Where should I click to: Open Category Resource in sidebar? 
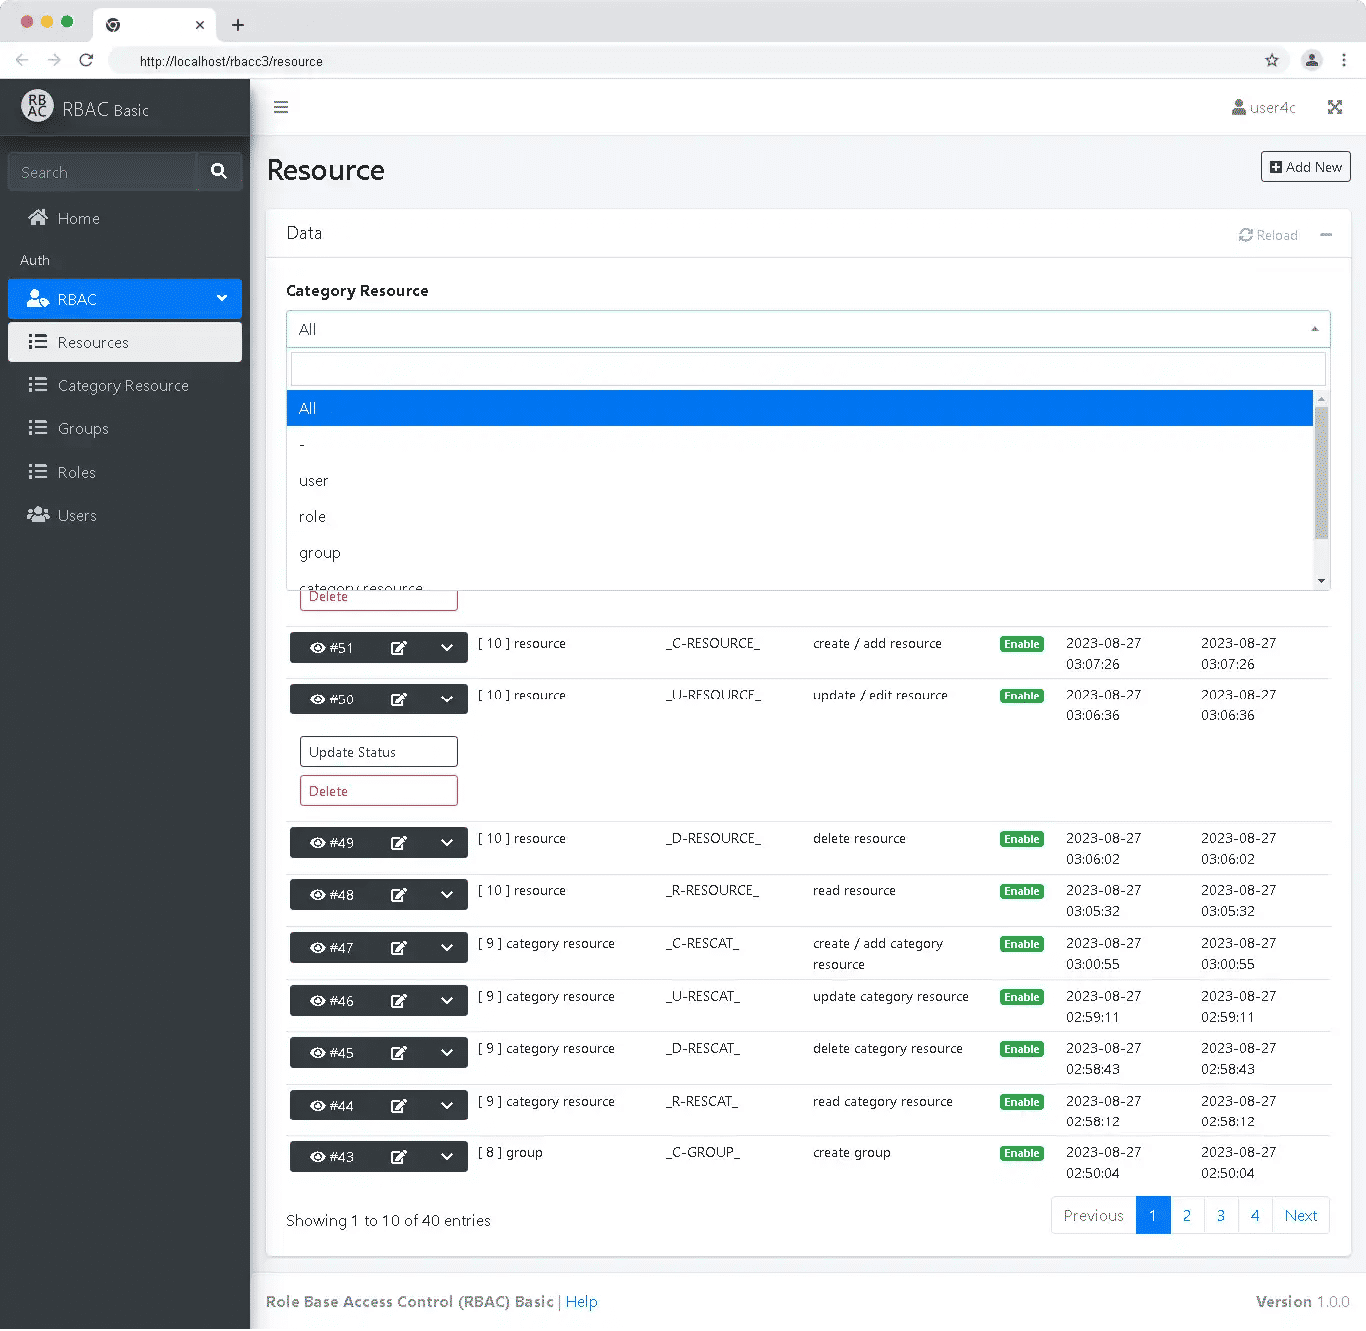tap(123, 386)
